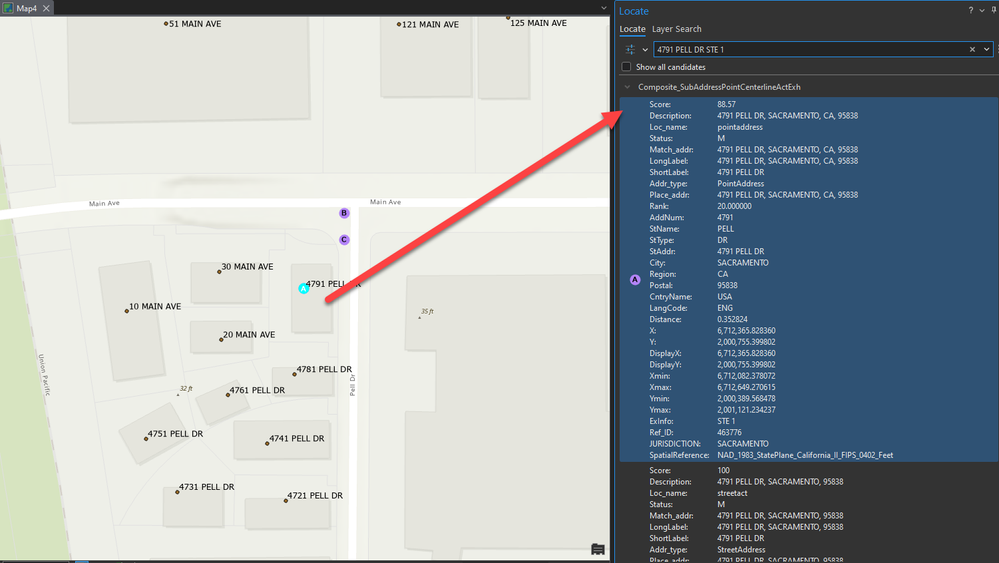
Task: Click the 51 MAIN AVE address point
Action: pyautogui.click(x=166, y=24)
